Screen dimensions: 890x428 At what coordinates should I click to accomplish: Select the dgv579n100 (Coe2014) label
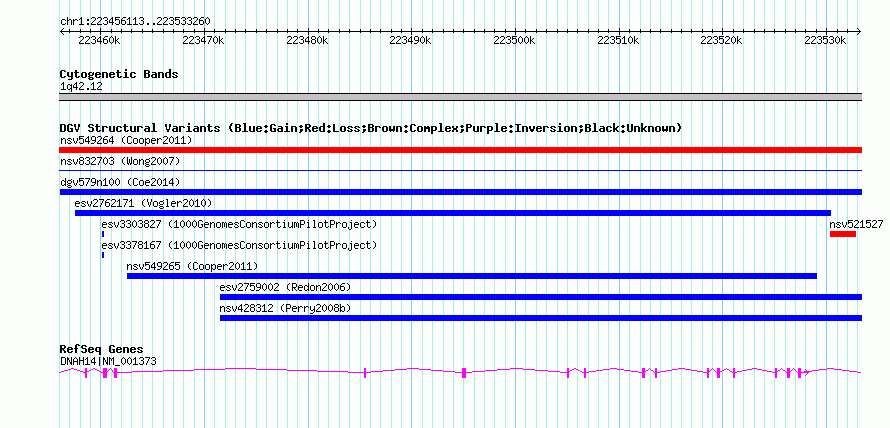point(120,182)
